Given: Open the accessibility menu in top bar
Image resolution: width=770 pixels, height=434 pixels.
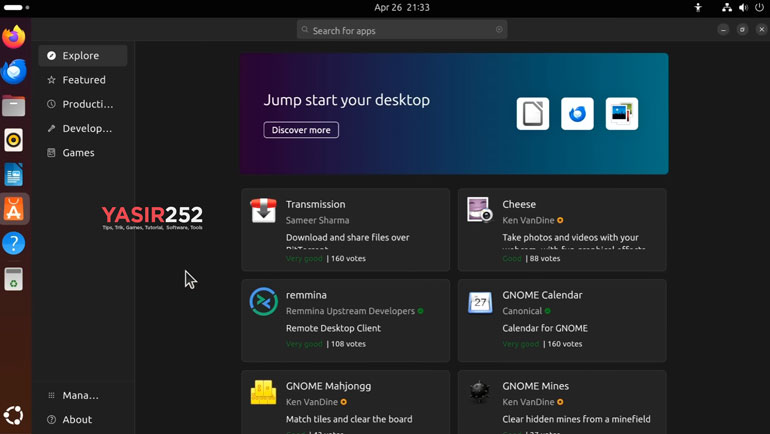Looking at the screenshot, I should click(x=698, y=7).
